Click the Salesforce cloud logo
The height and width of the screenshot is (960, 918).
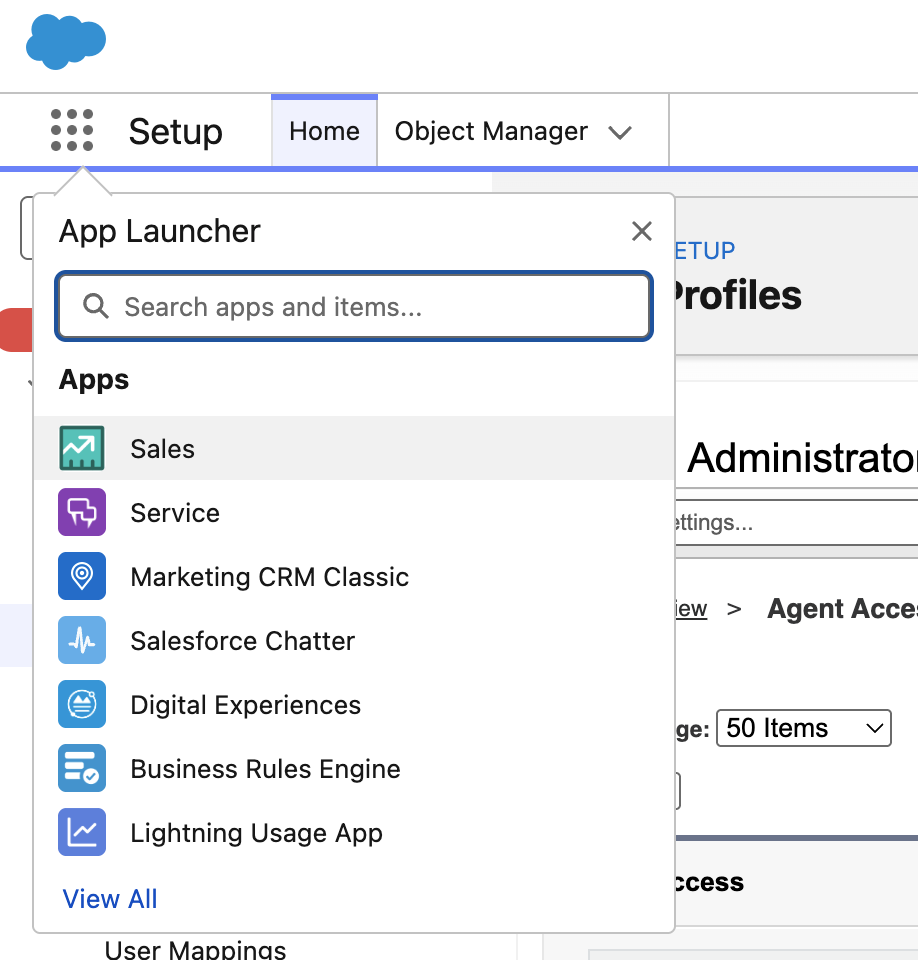(66, 42)
